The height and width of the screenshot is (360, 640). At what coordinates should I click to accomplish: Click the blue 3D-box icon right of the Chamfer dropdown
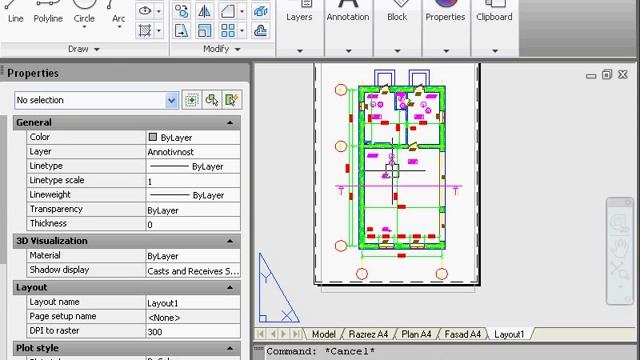pyautogui.click(x=260, y=11)
